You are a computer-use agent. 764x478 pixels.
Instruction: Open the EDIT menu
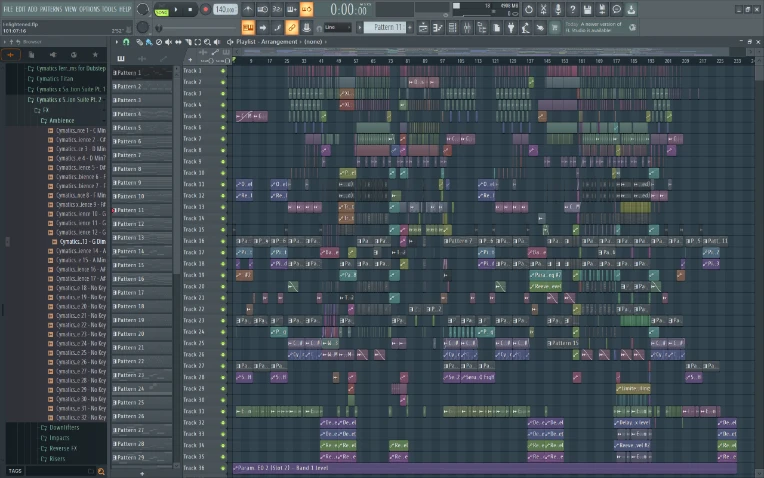[x=20, y=9]
